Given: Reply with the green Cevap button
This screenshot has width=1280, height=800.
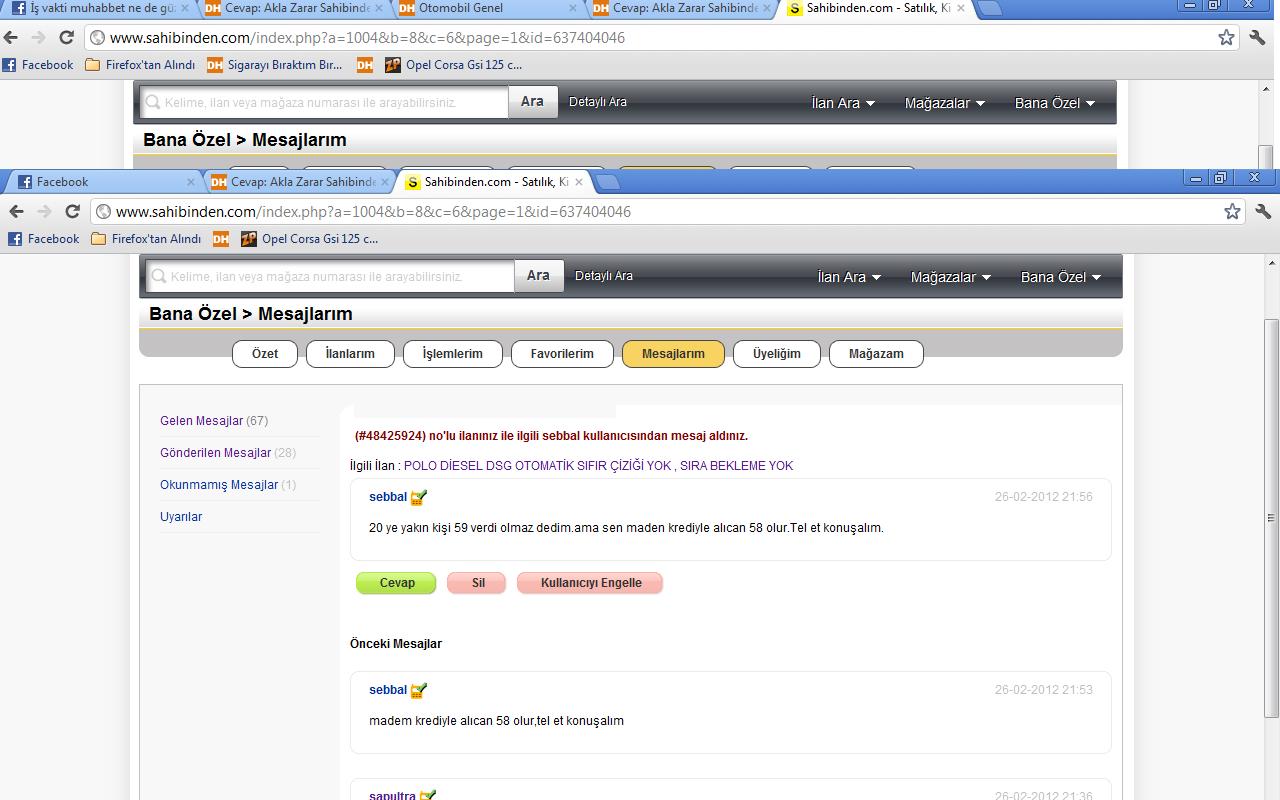Looking at the screenshot, I should click(x=396, y=583).
